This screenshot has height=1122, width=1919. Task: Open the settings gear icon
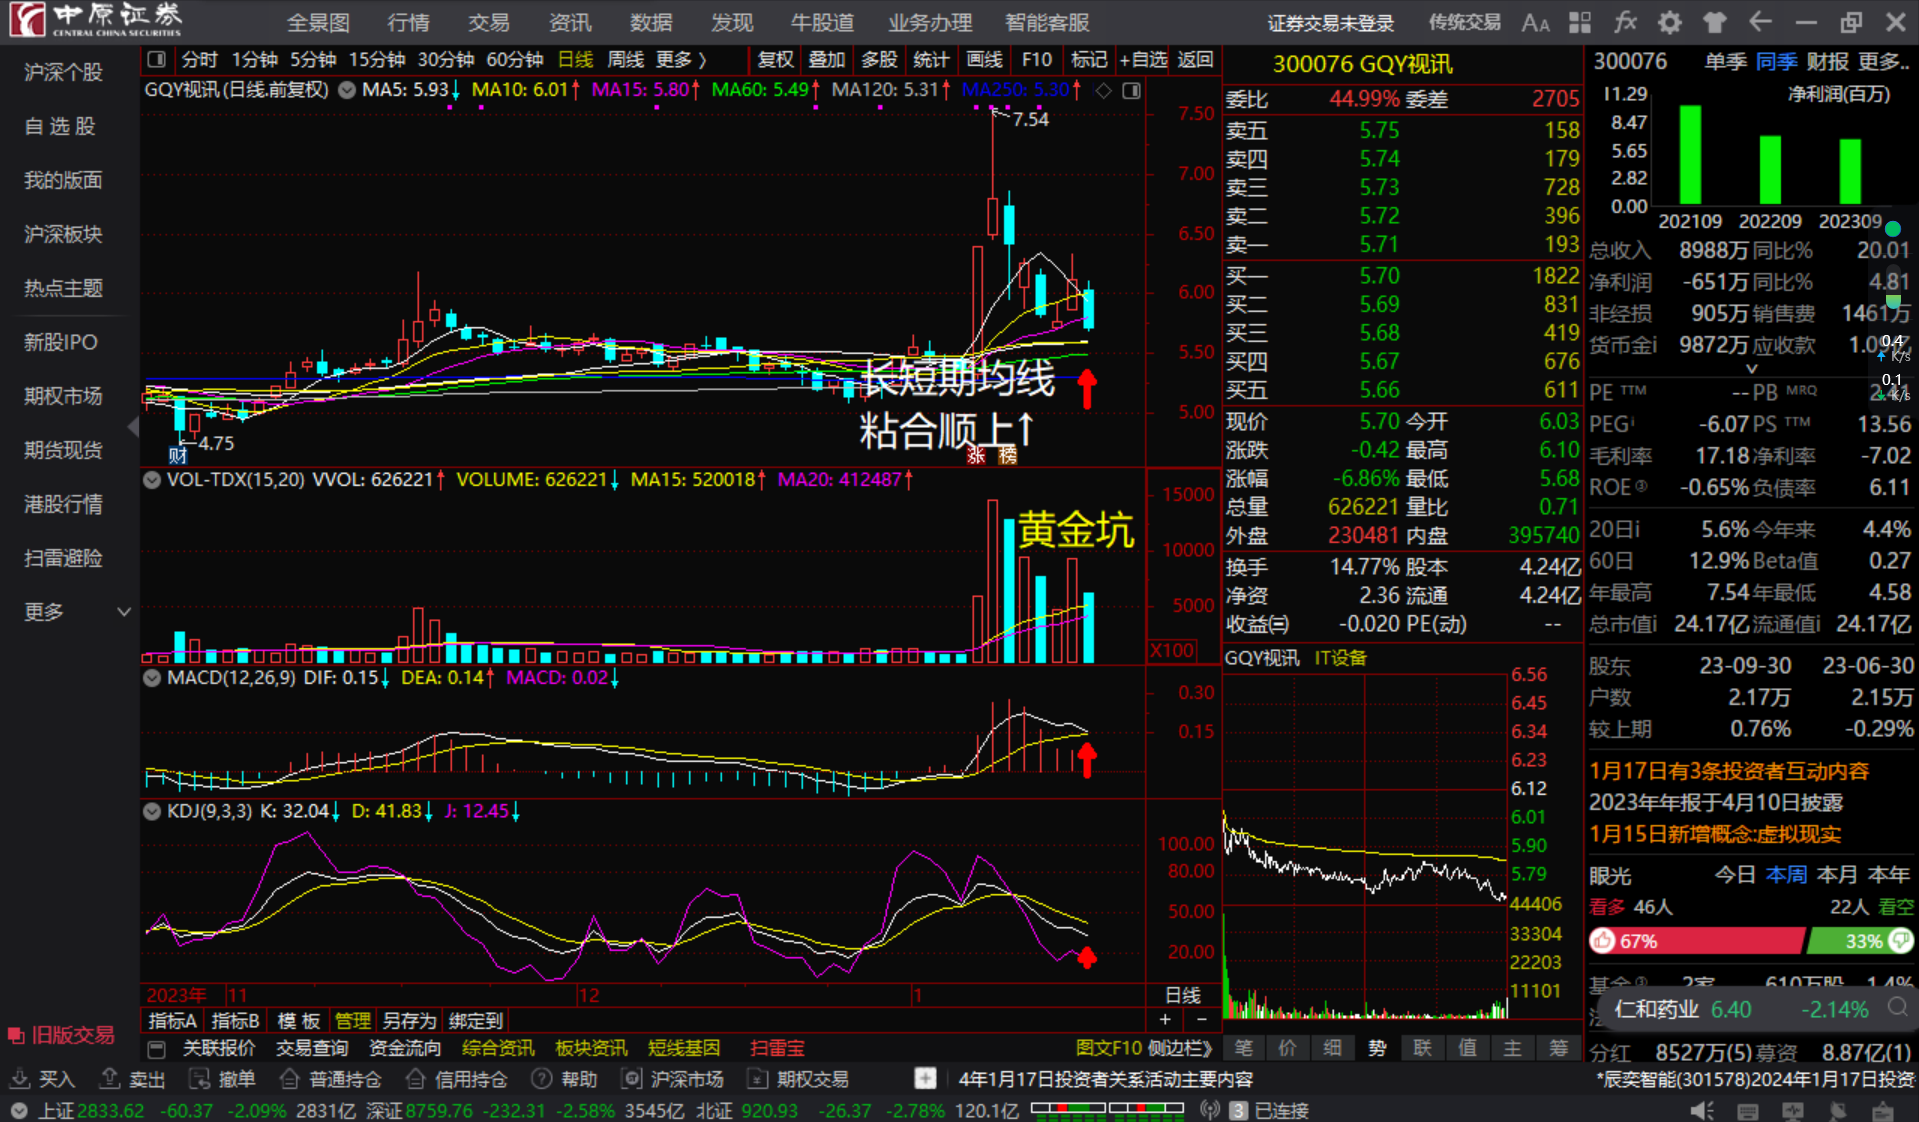[1669, 22]
